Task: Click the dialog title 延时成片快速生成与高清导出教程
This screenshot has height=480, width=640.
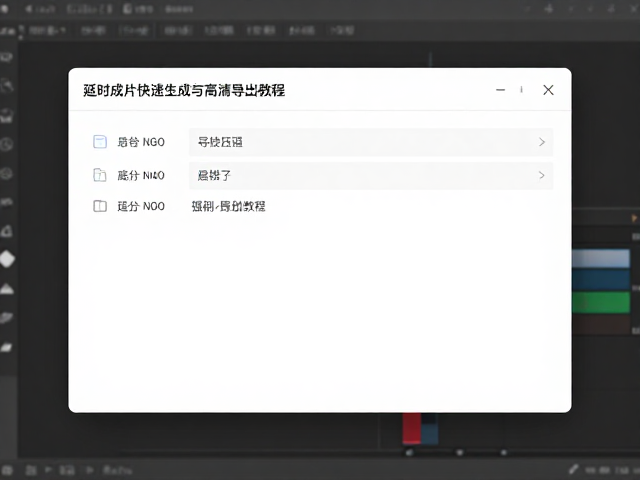Action: 184,90
